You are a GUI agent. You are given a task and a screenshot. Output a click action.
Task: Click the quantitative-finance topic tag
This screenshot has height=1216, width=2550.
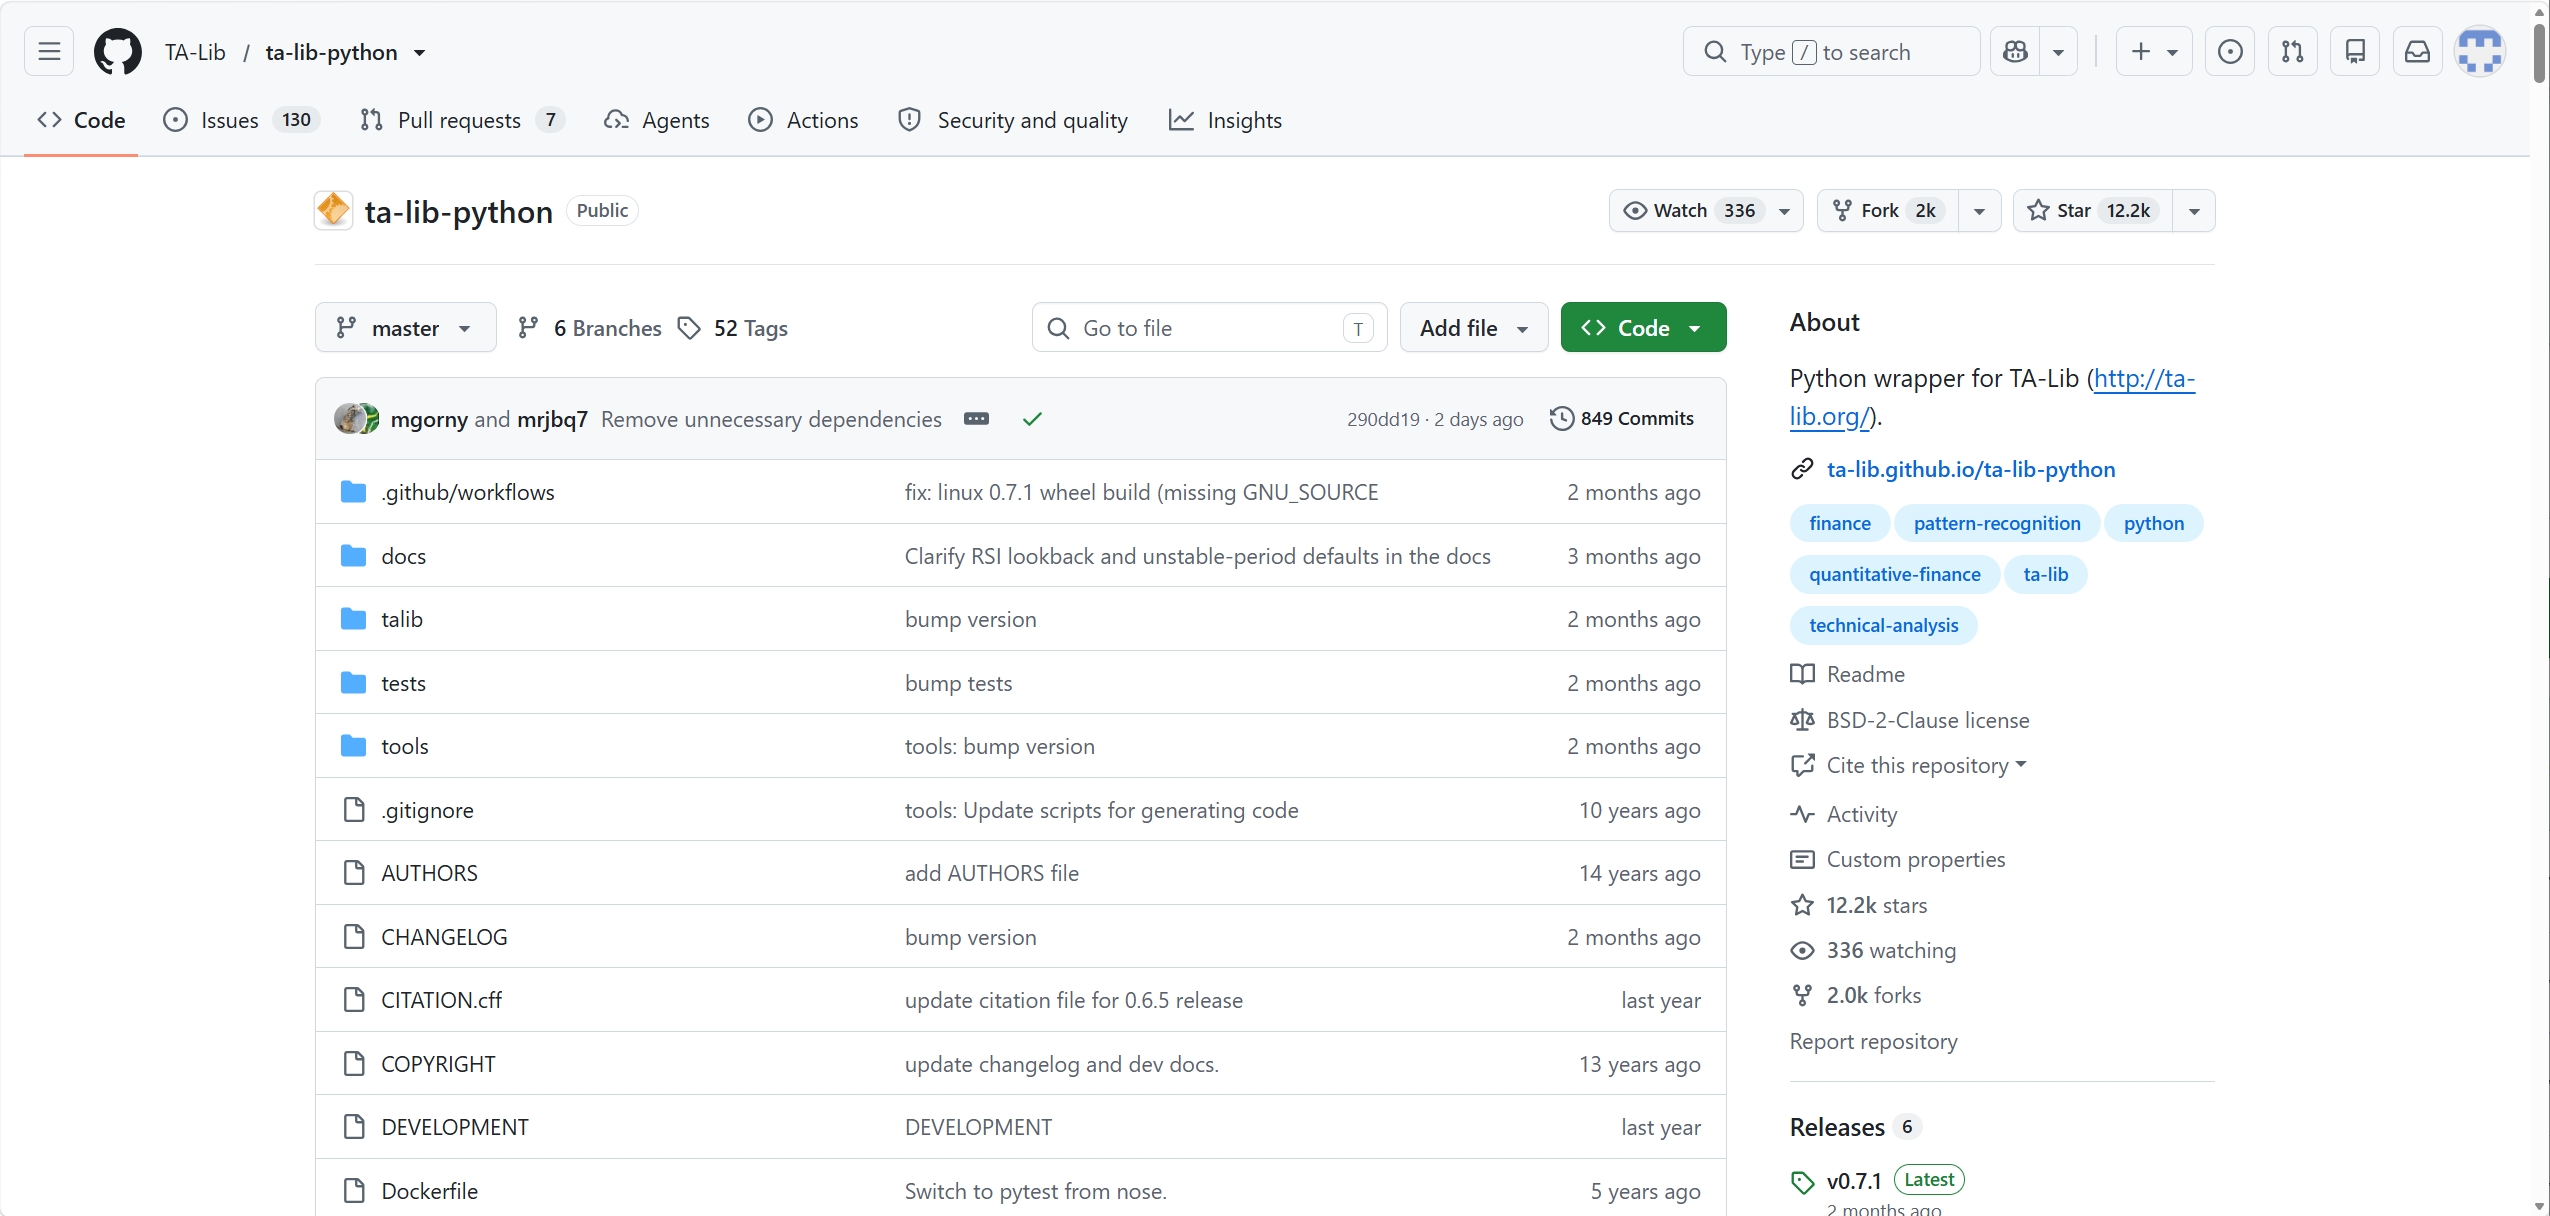[x=1894, y=573]
